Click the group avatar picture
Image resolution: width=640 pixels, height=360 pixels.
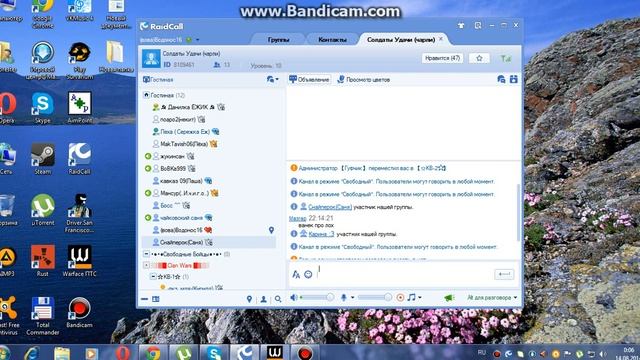(151, 59)
